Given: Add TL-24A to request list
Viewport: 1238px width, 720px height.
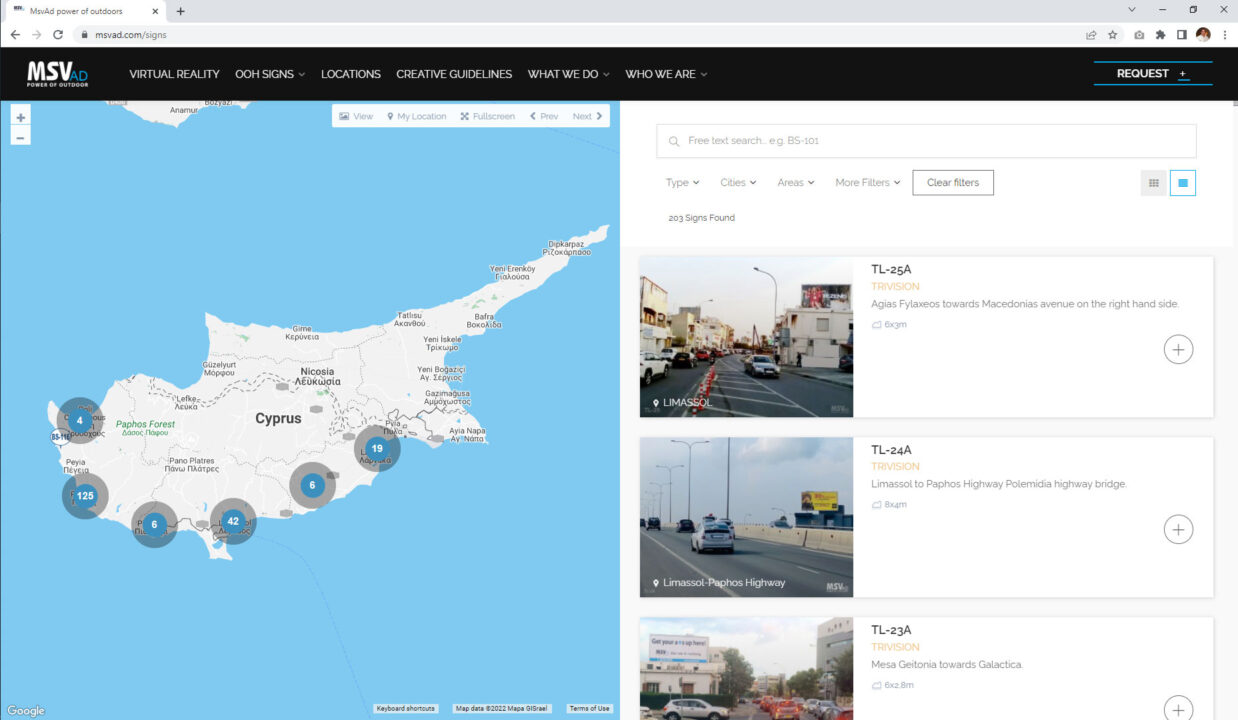Looking at the screenshot, I should point(1178,529).
